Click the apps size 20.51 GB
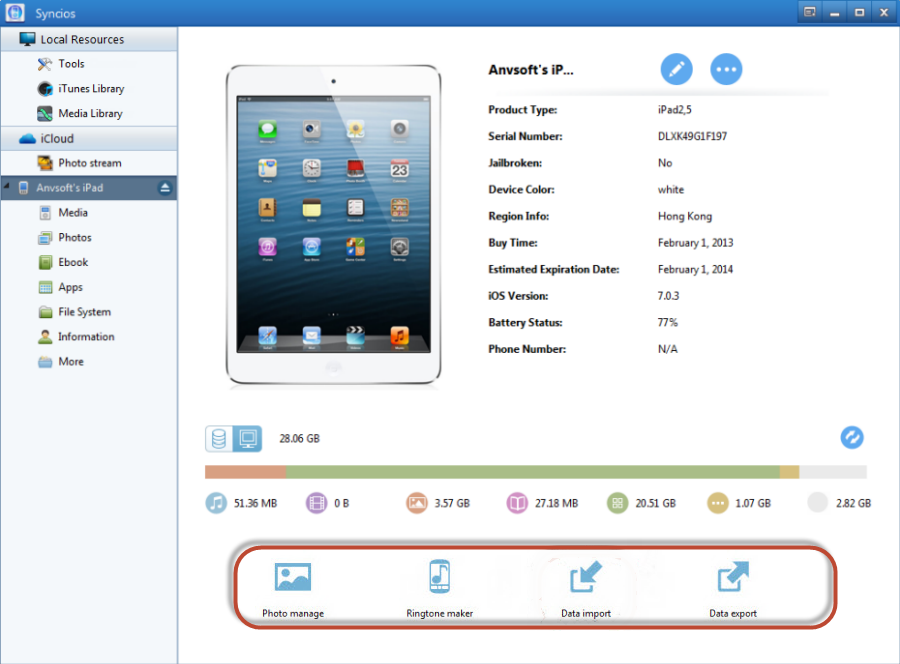 pos(655,503)
